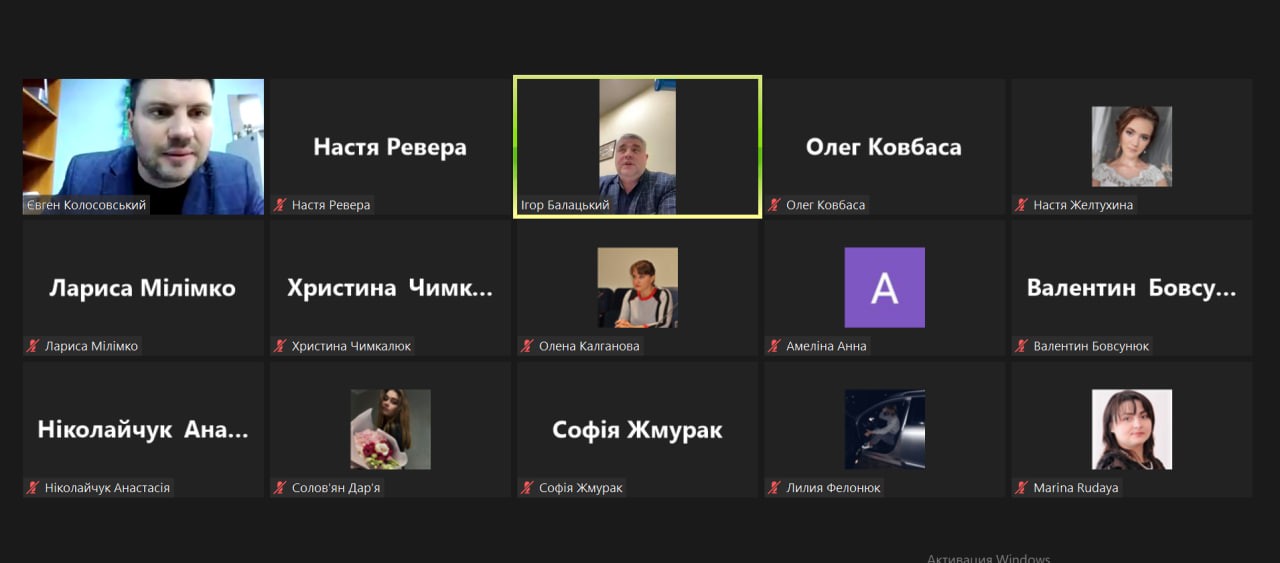This screenshot has height=563, width=1280.
Task: Click the Євген Колосовський name label
Action: pyautogui.click(x=86, y=205)
